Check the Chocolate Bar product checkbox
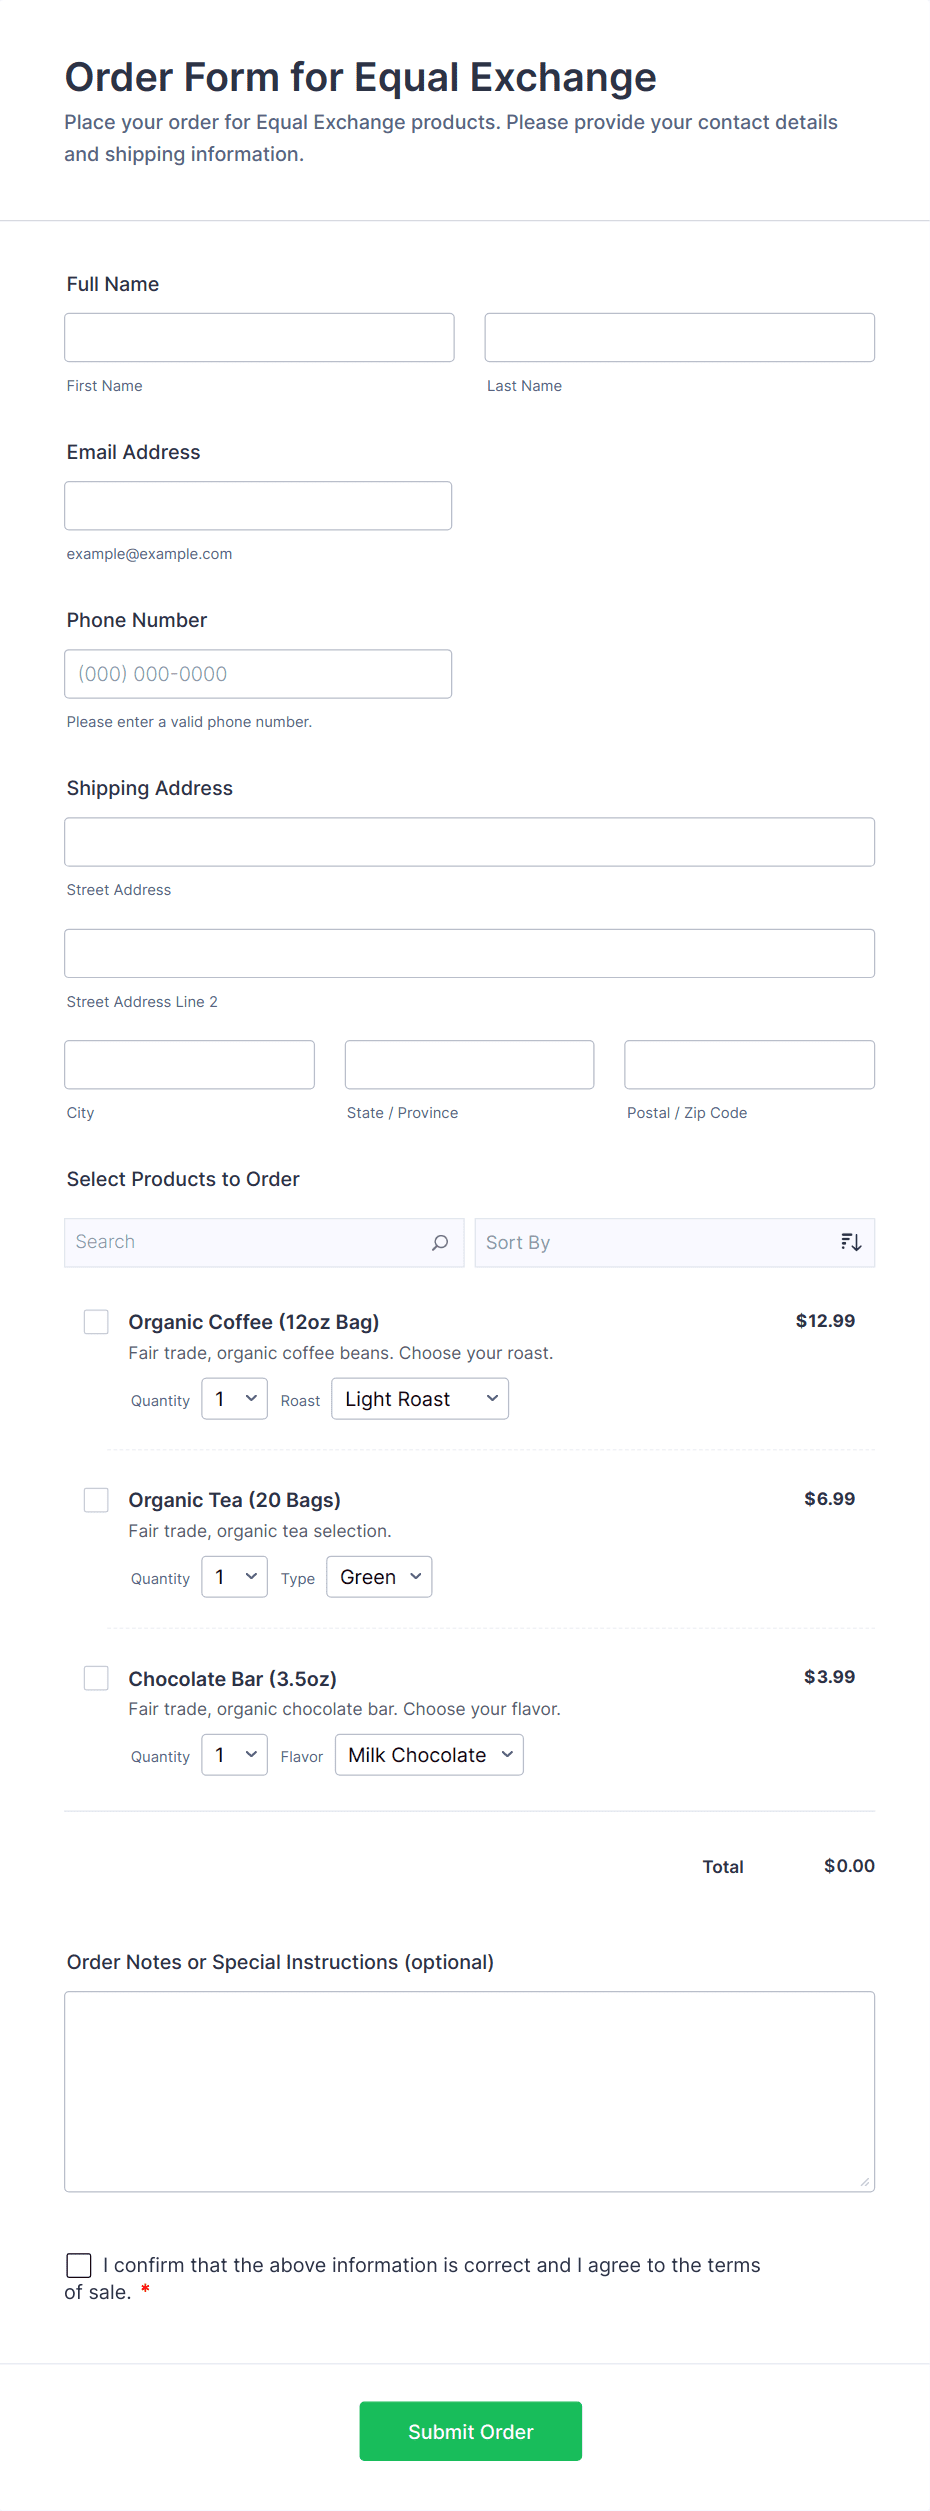The height and width of the screenshot is (2511, 930). pyautogui.click(x=96, y=1678)
